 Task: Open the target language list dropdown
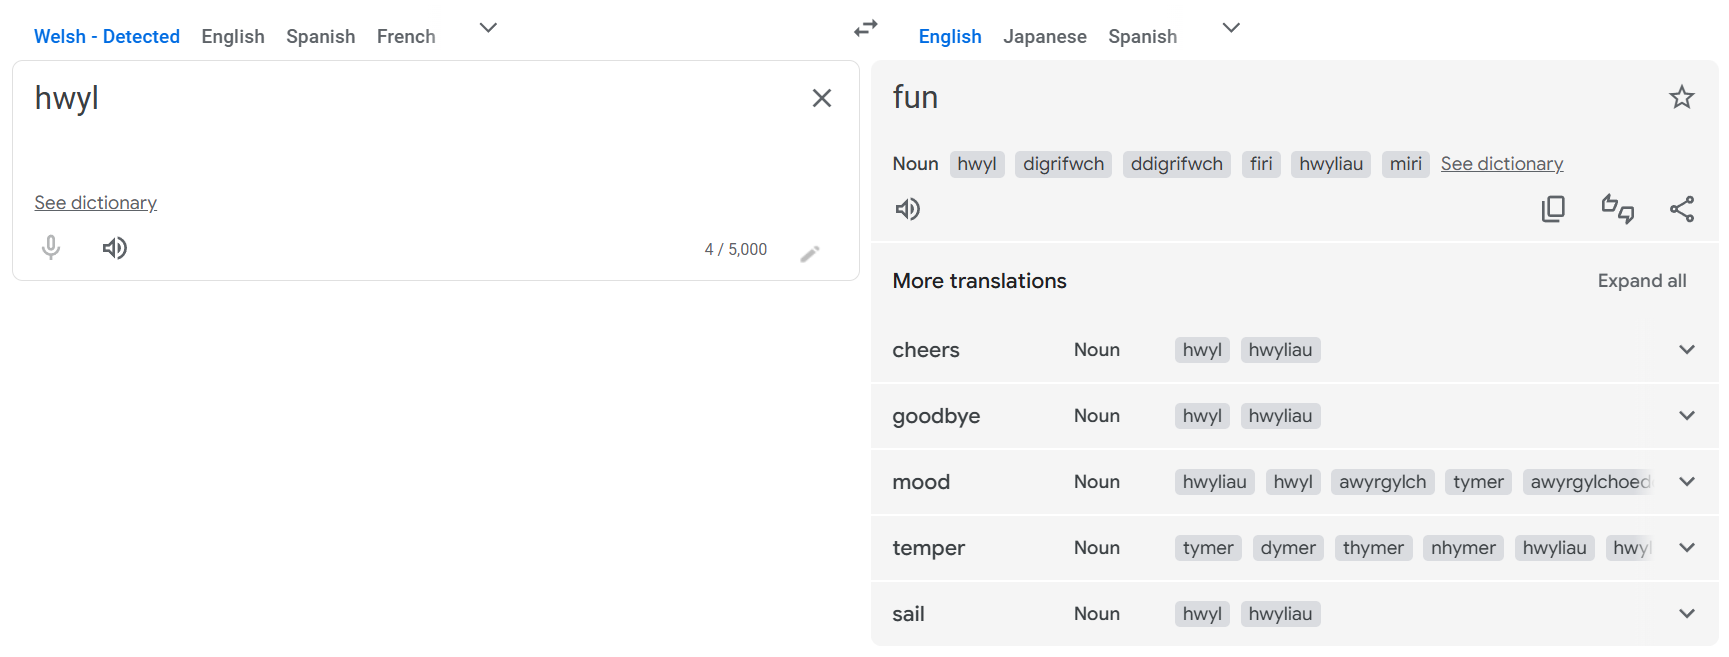[1231, 28]
